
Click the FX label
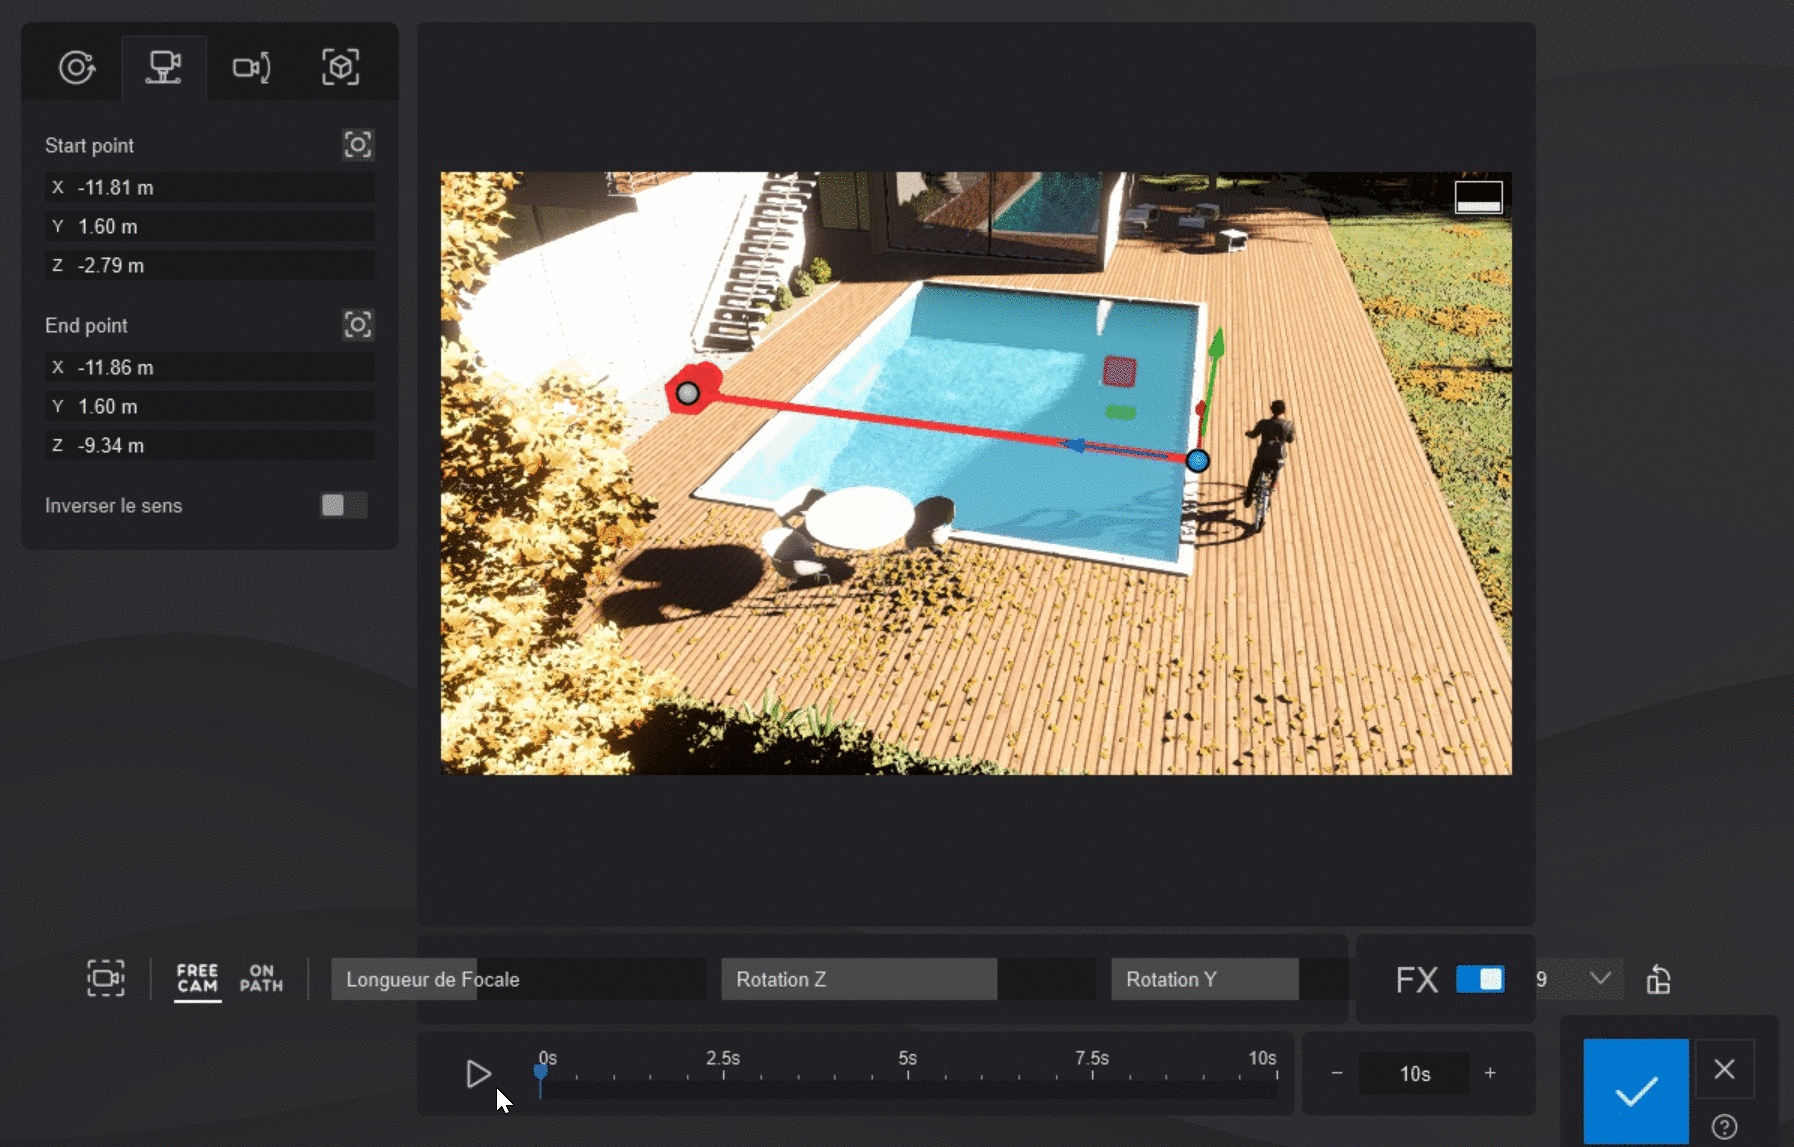pos(1417,979)
